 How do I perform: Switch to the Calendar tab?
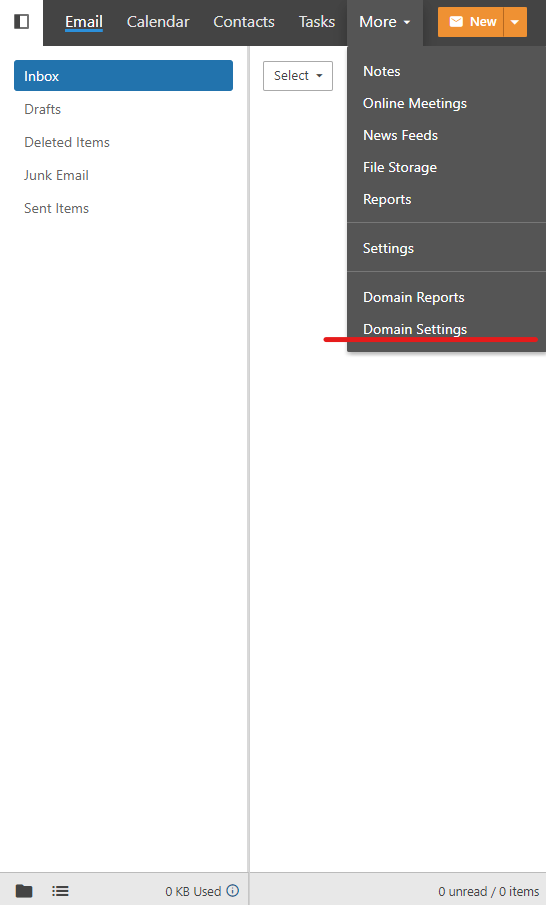click(158, 22)
